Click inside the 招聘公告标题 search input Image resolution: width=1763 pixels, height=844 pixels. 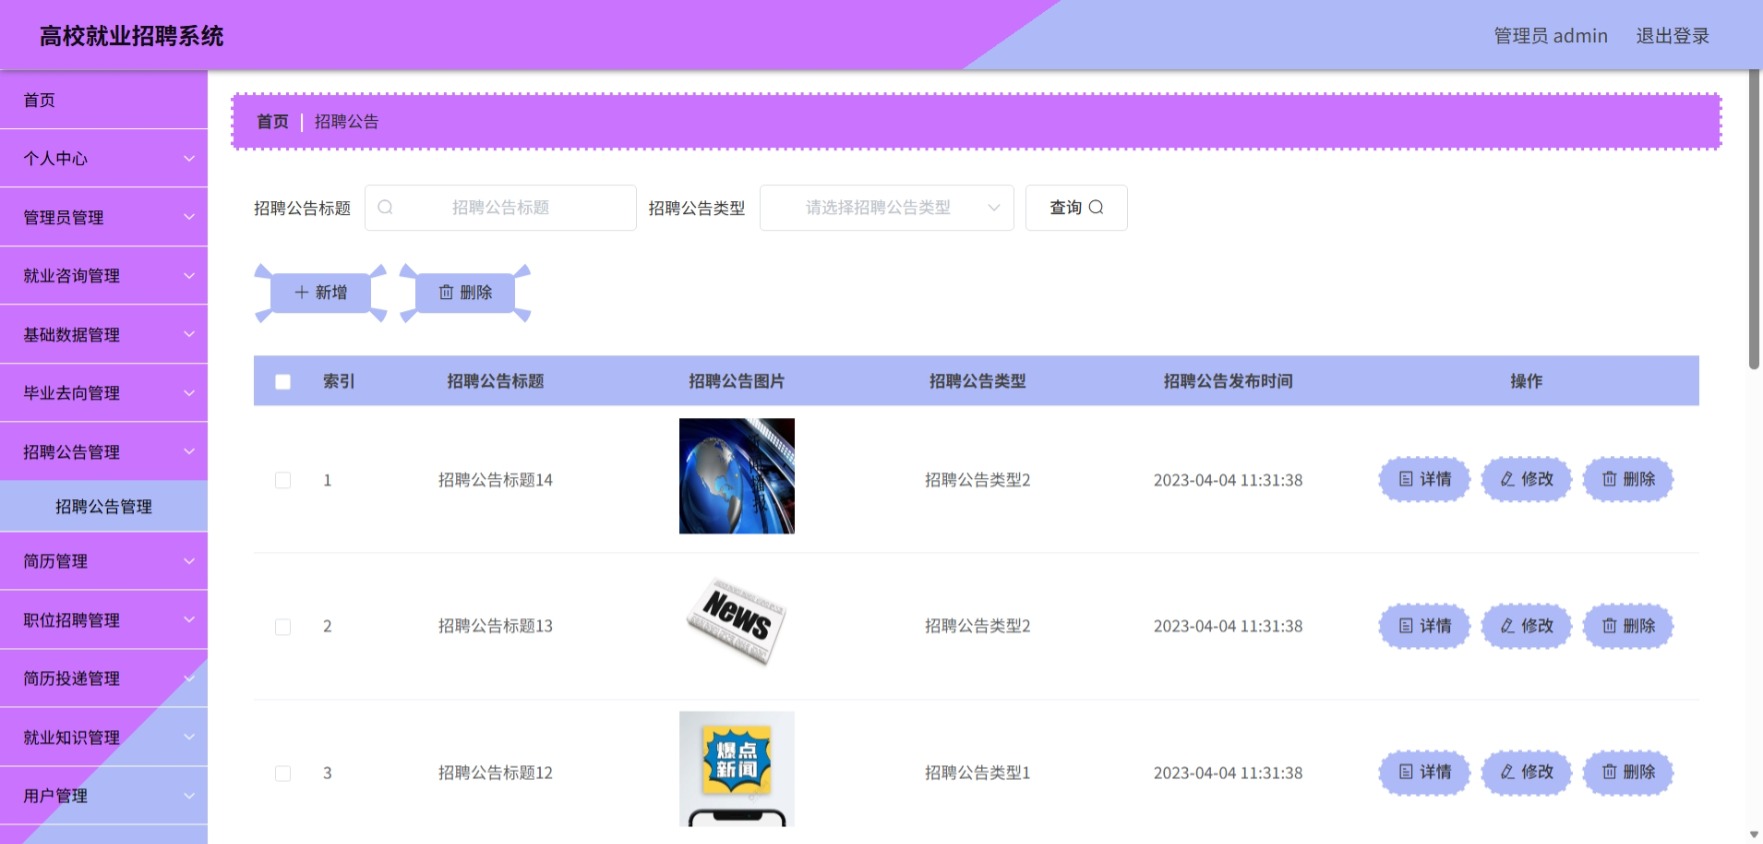point(500,208)
